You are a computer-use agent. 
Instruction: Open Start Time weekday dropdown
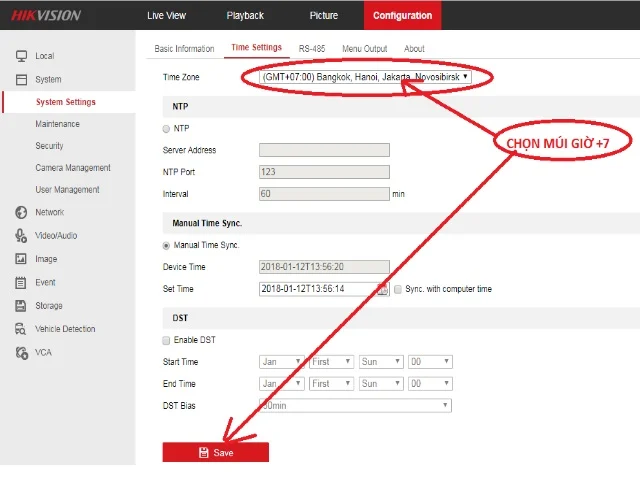coord(381,362)
